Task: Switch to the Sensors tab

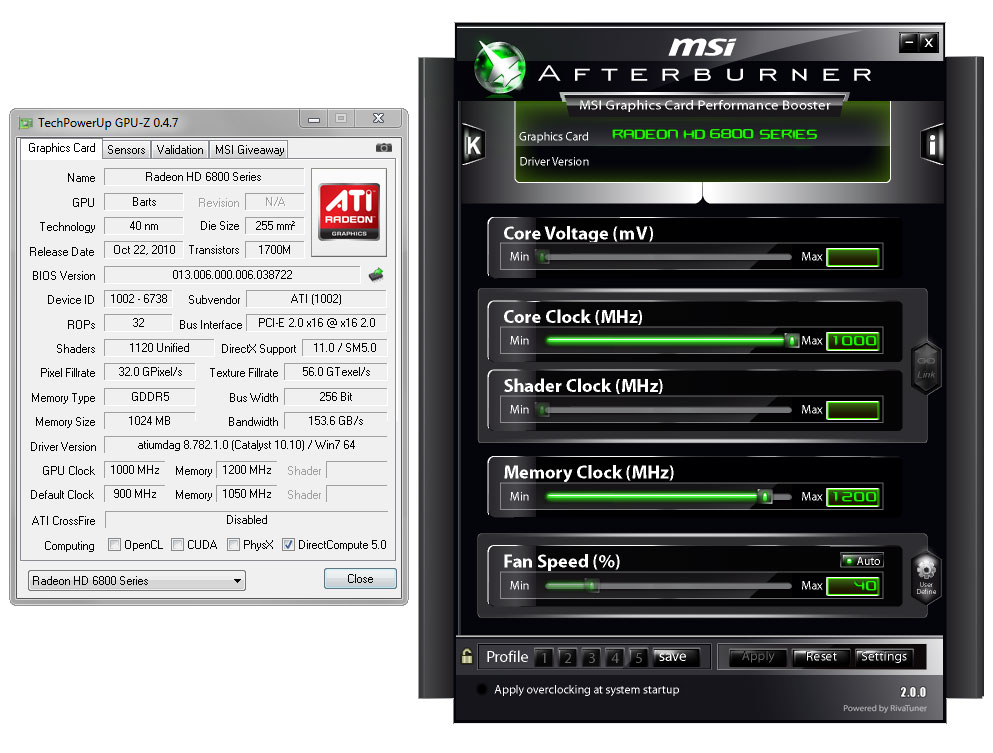Action: pos(126,149)
